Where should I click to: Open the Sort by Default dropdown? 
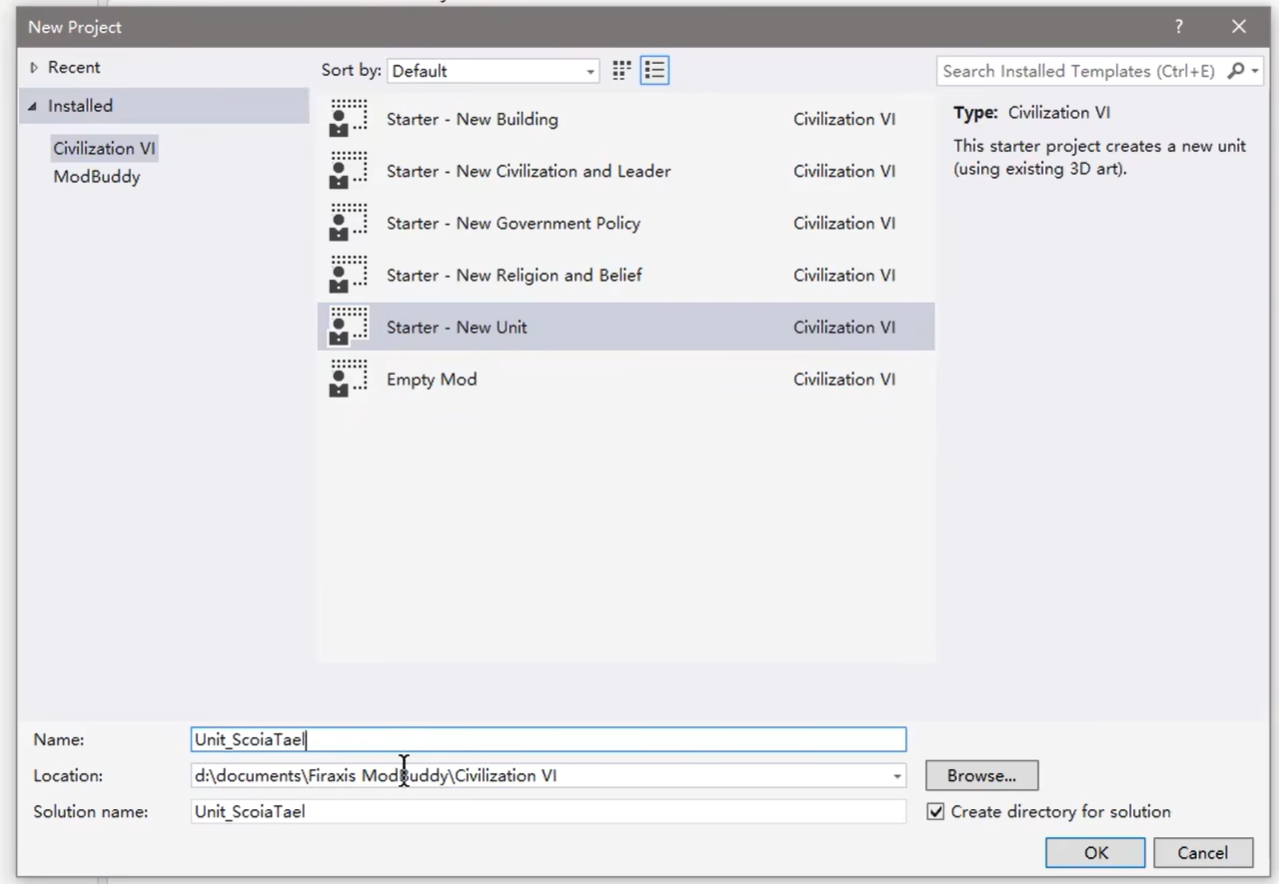tap(493, 71)
